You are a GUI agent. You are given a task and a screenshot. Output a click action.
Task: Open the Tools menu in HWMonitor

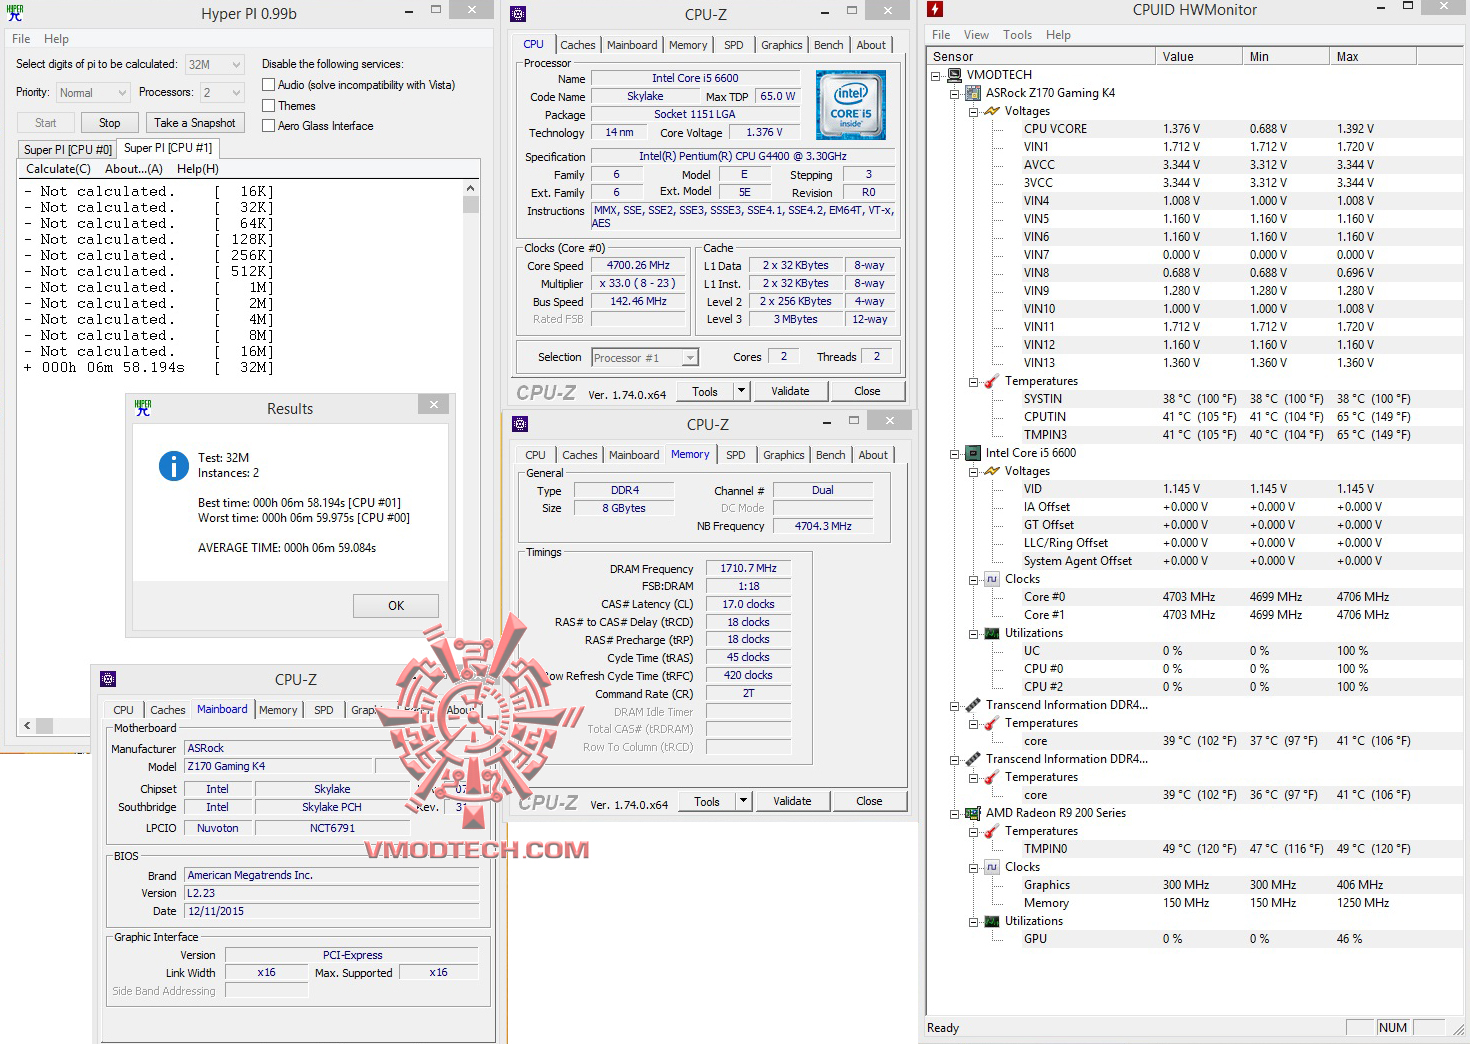pos(1017,35)
